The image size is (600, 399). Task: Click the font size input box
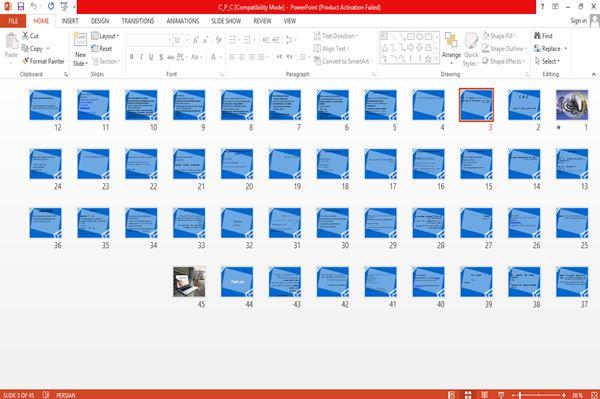(x=181, y=40)
